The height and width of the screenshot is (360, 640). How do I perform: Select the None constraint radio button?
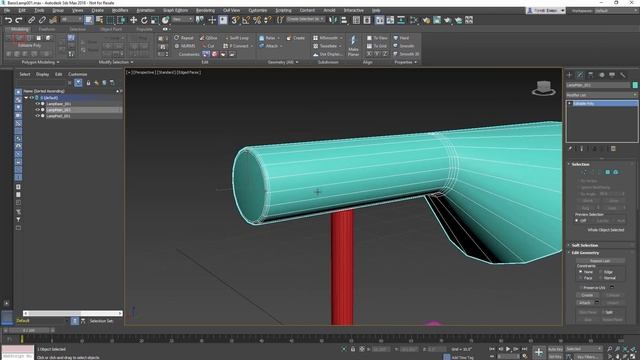click(x=580, y=271)
